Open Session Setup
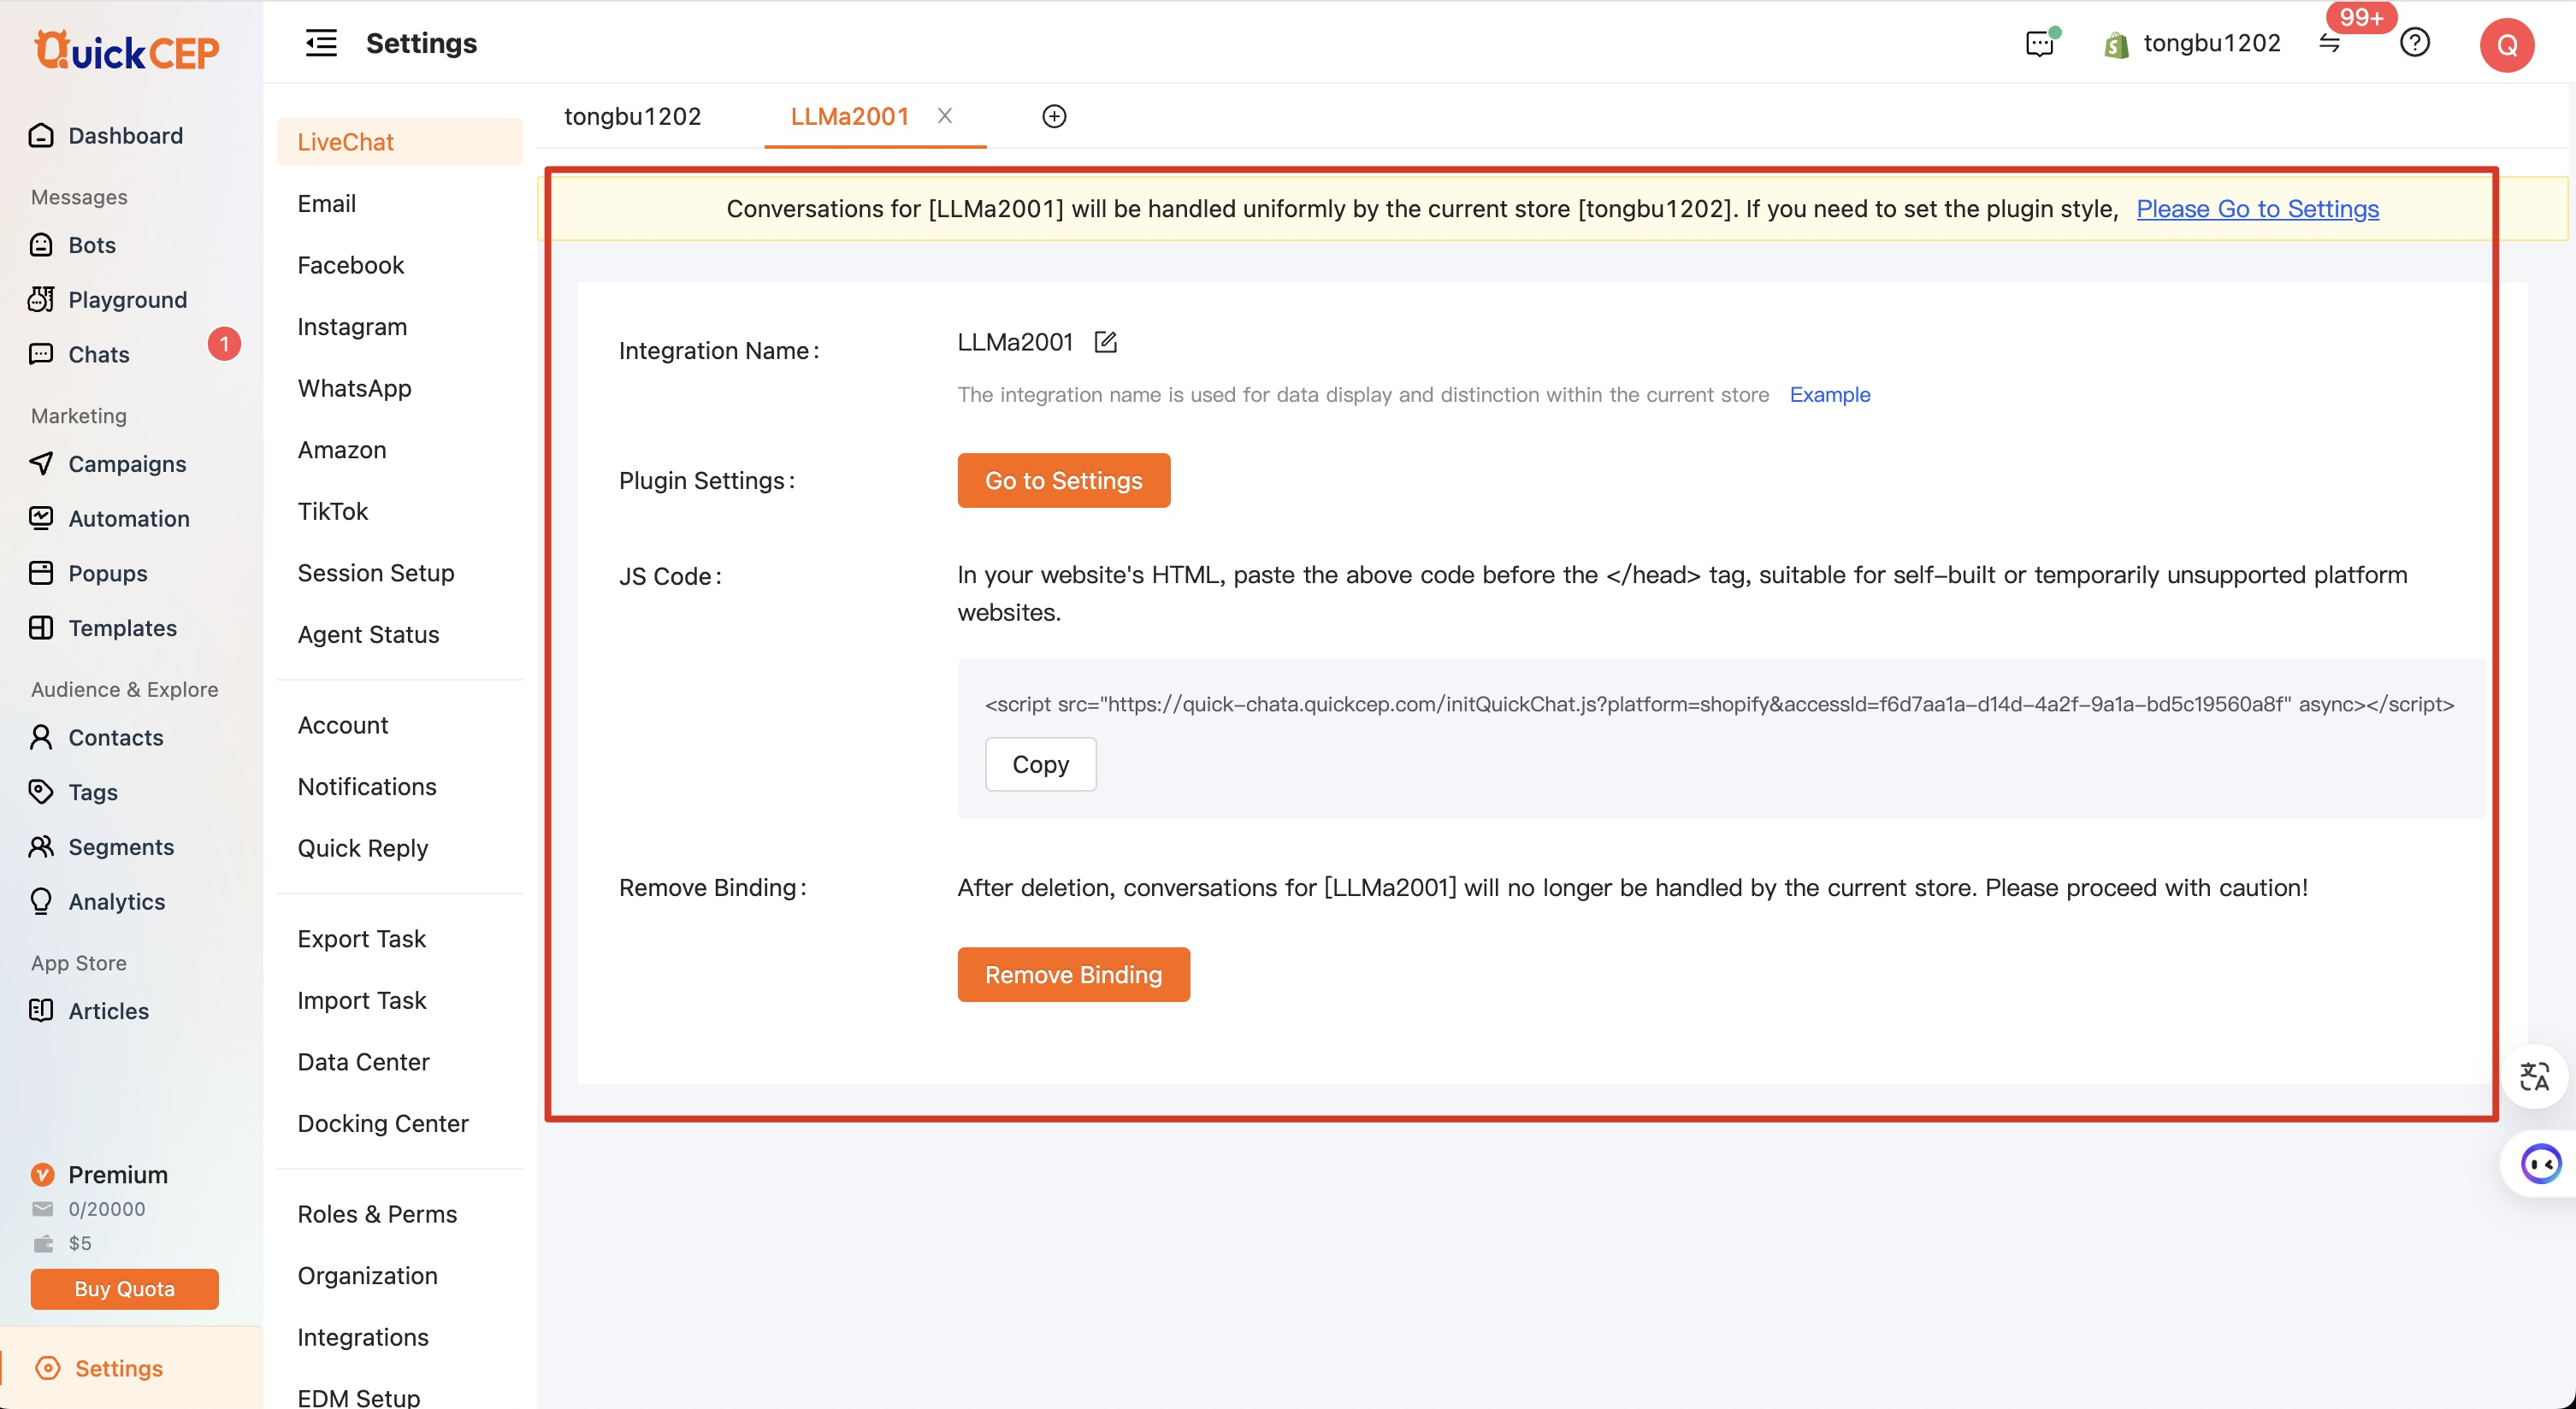The height and width of the screenshot is (1409, 2576). coord(375,573)
